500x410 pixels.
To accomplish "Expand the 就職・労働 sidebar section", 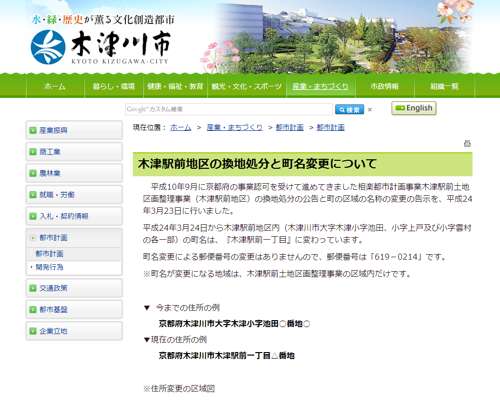I will (74, 195).
